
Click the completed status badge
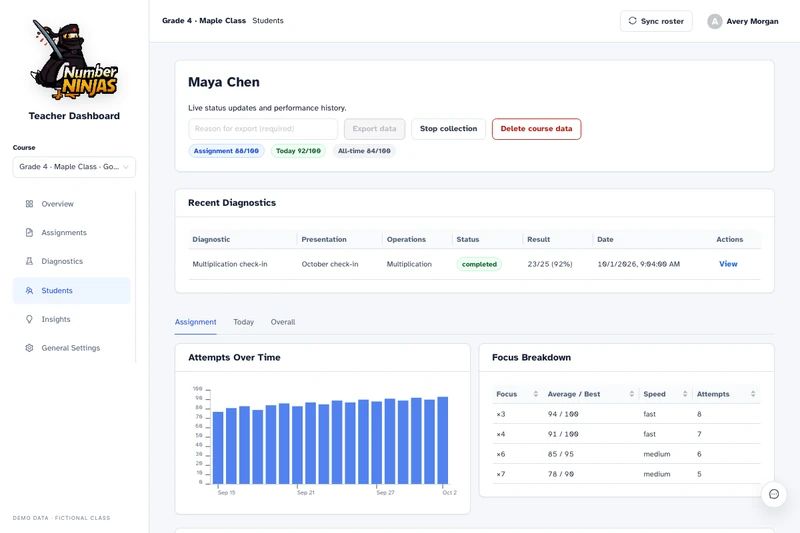[479, 264]
